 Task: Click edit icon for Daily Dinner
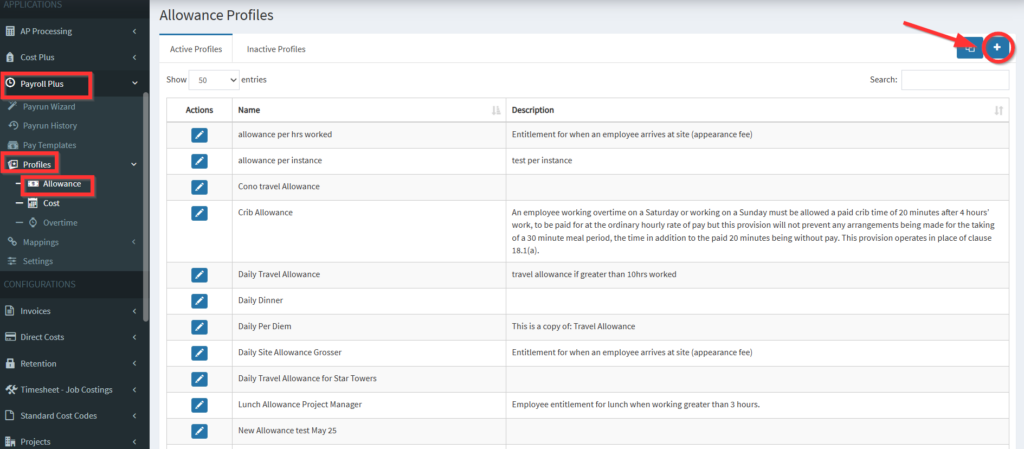[199, 300]
